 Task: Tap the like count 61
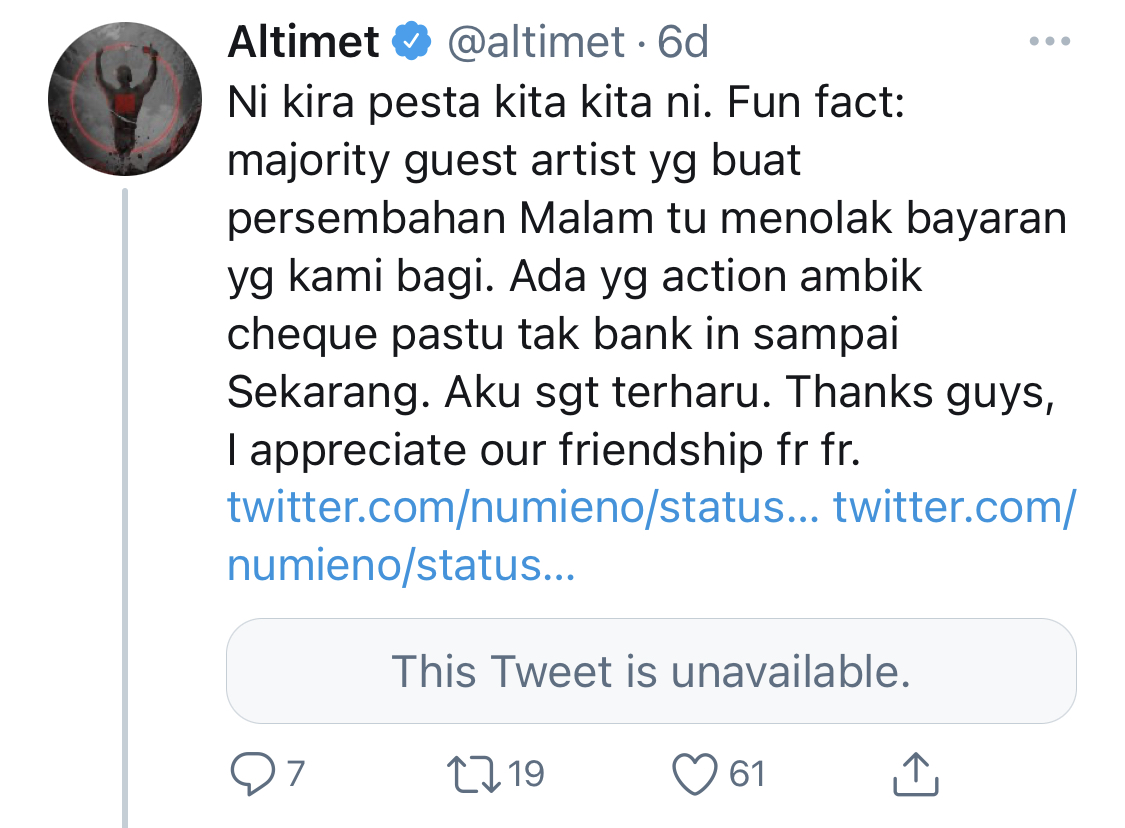[x=746, y=774]
